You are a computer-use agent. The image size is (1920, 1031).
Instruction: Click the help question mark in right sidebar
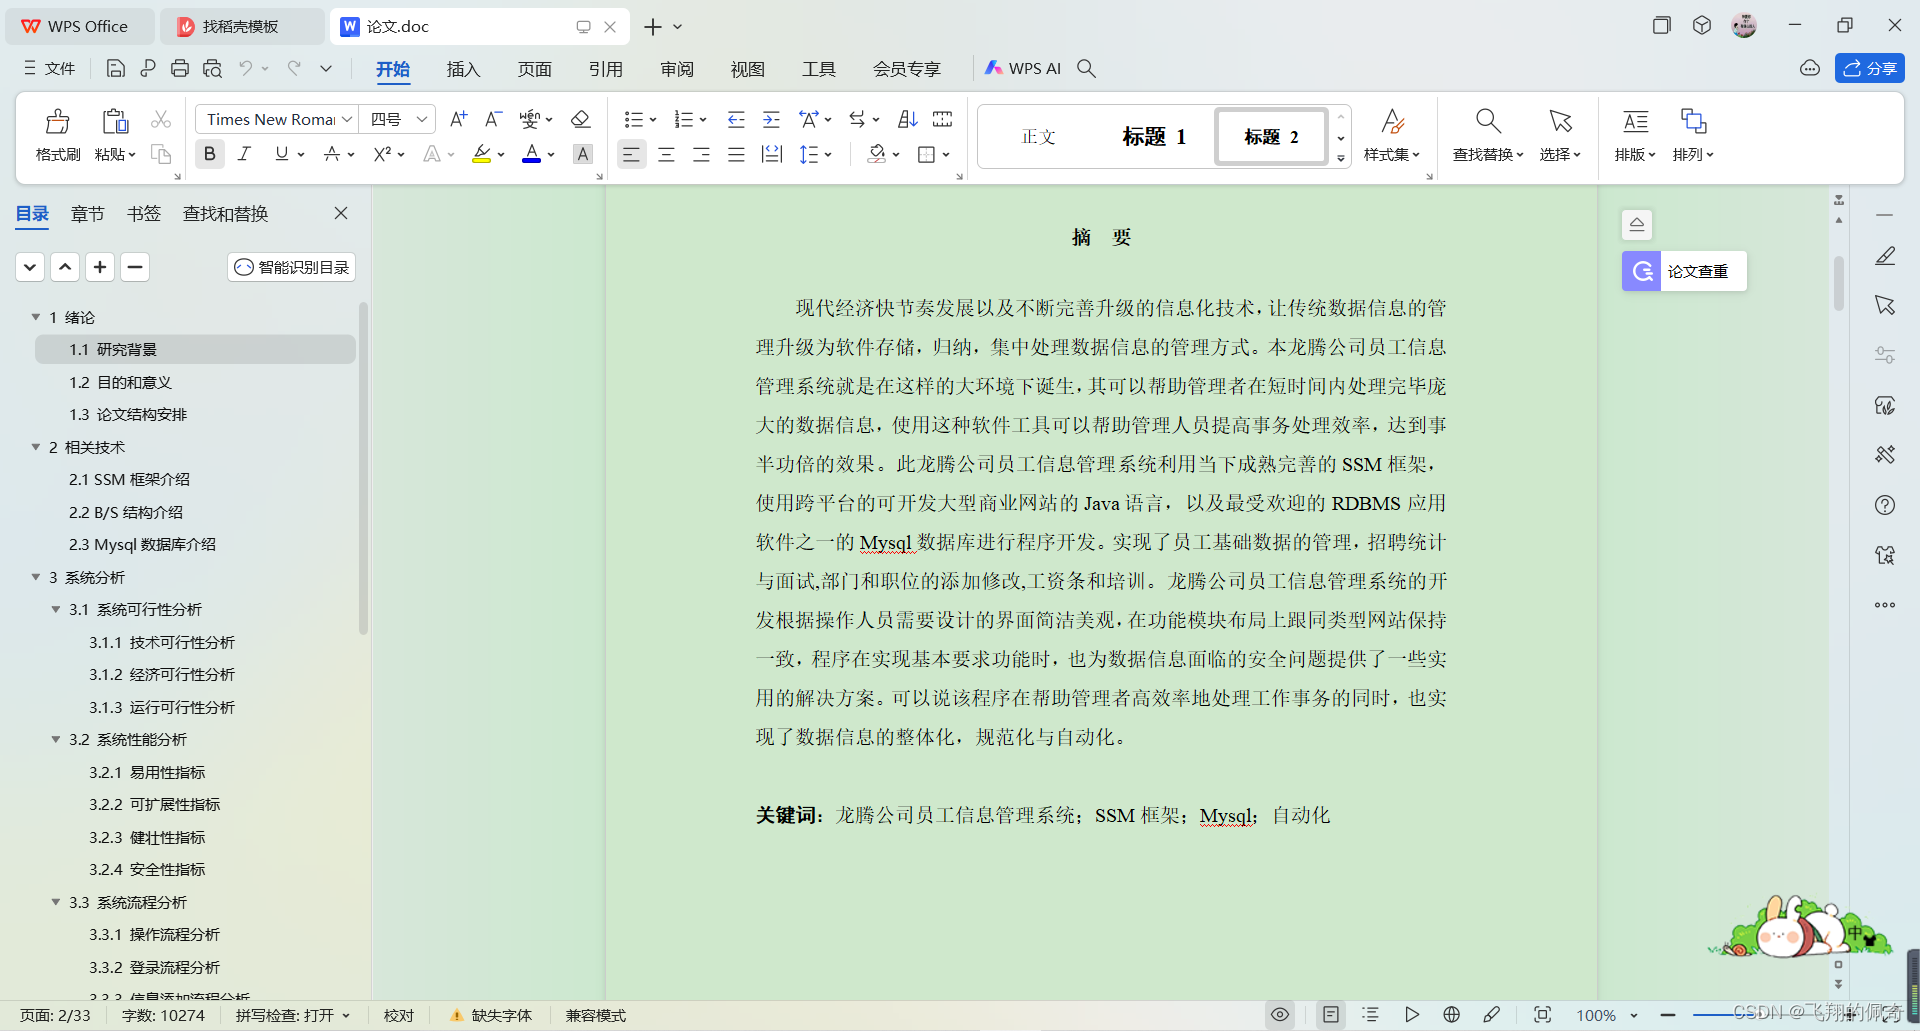pyautogui.click(x=1885, y=505)
